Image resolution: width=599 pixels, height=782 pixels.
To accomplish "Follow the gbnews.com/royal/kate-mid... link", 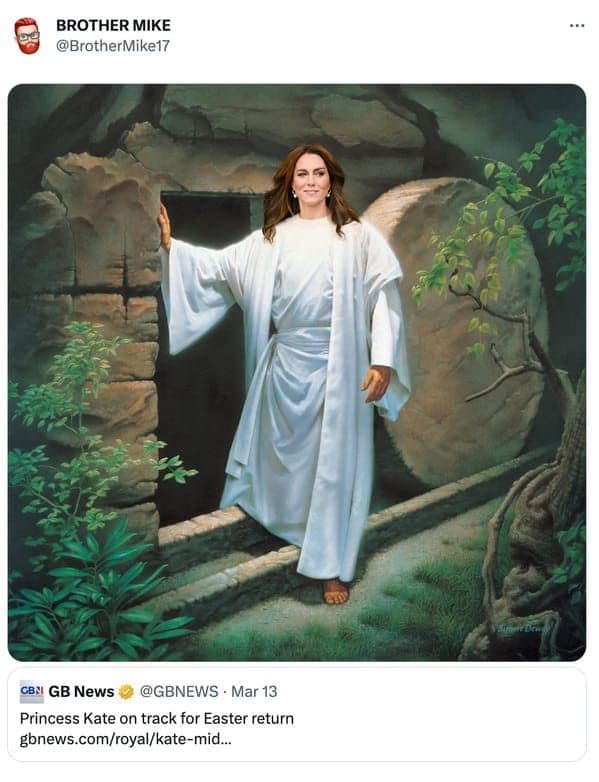I will [125, 739].
